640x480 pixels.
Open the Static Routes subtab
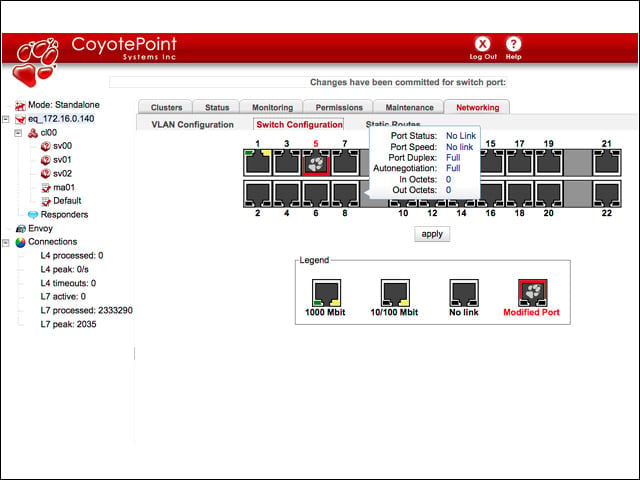pyautogui.click(x=393, y=123)
